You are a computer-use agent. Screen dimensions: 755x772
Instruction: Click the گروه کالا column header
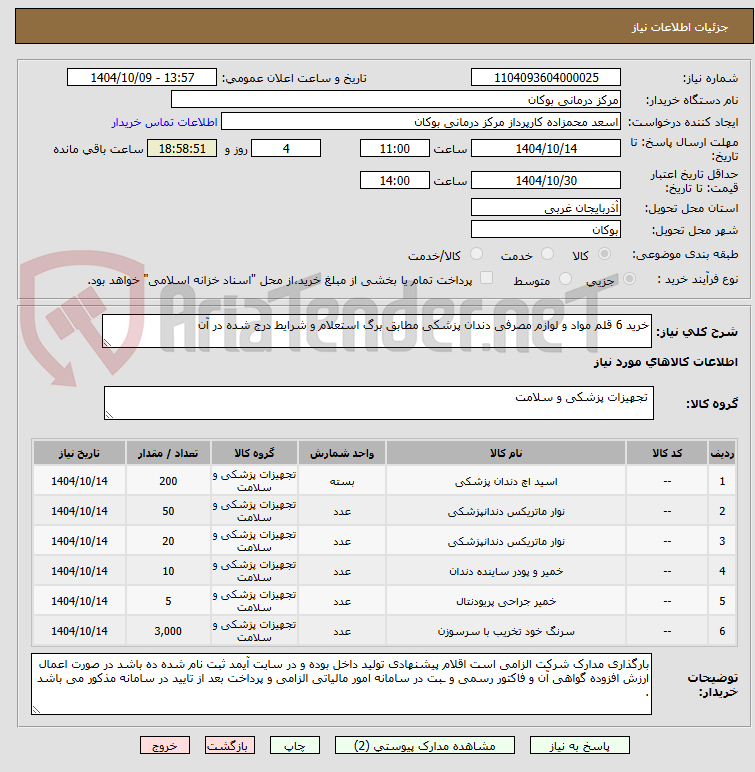(x=254, y=453)
